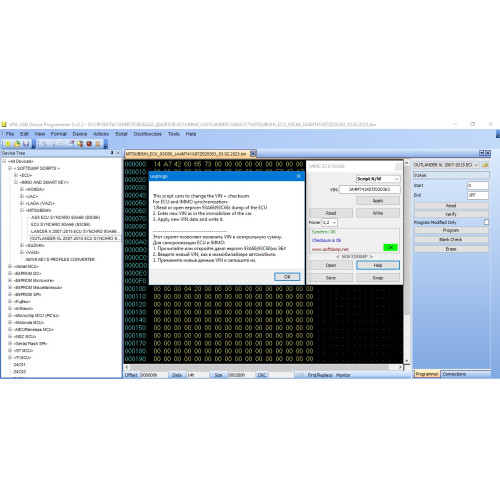
Task: Switch to the Connections tab
Action: click(x=454, y=374)
